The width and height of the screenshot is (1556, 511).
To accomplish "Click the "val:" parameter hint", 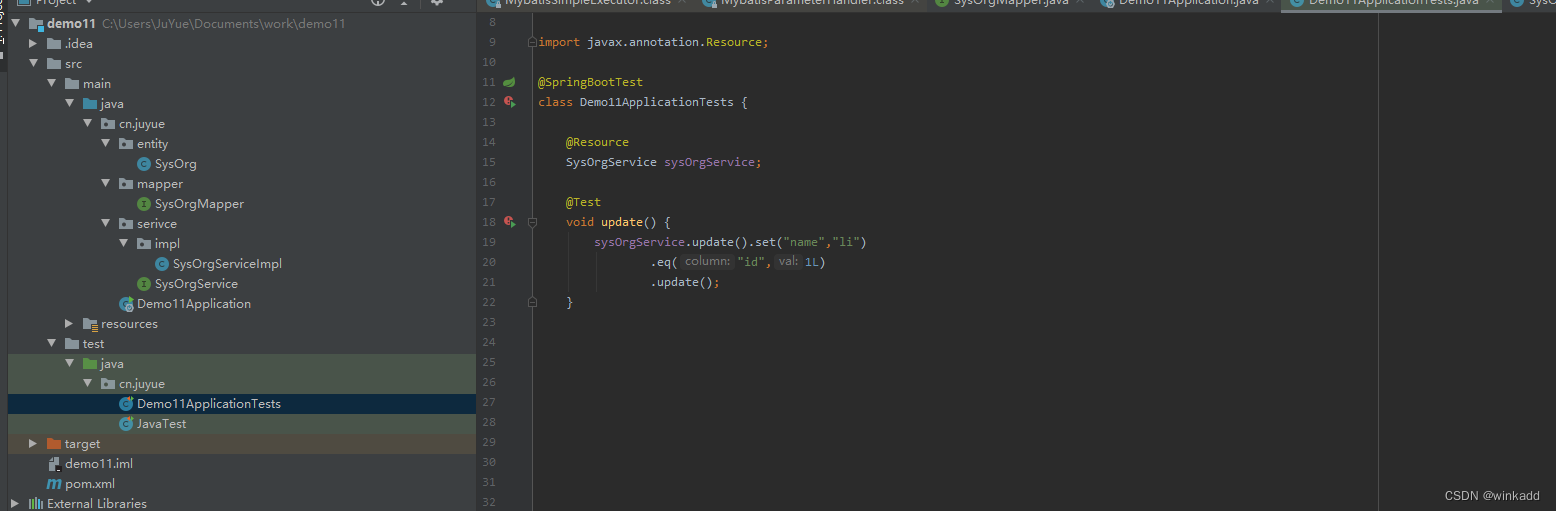I will click(x=788, y=262).
